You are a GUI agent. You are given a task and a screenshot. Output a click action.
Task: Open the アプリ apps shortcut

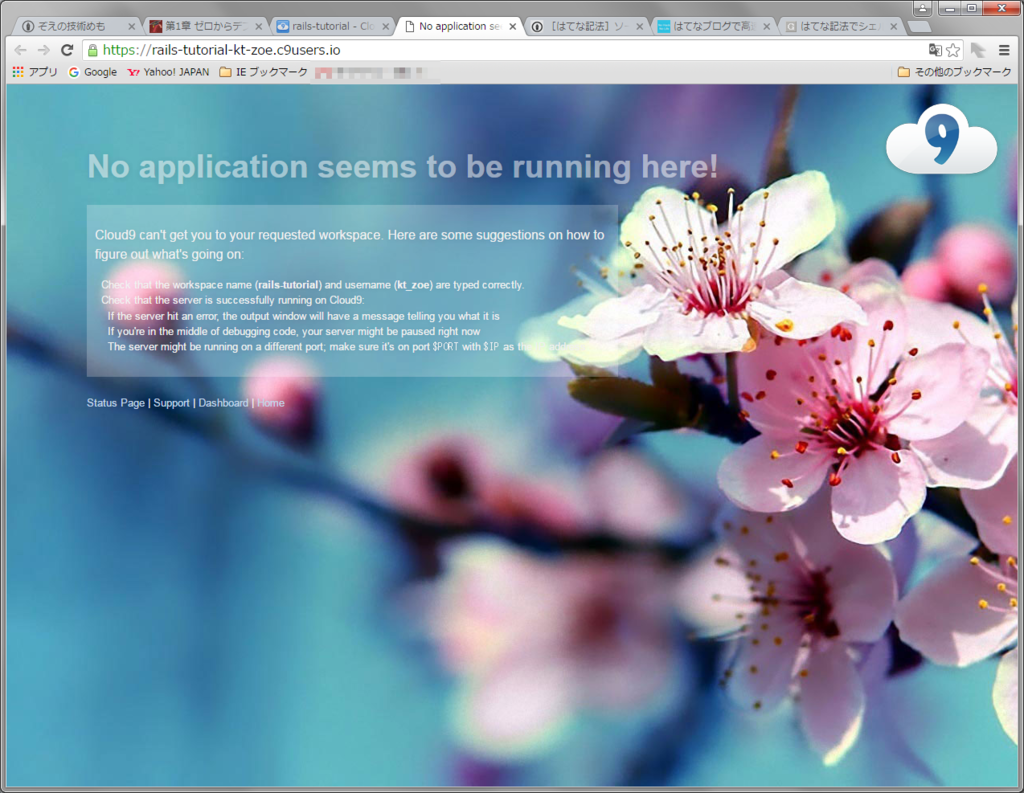pyautogui.click(x=35, y=72)
